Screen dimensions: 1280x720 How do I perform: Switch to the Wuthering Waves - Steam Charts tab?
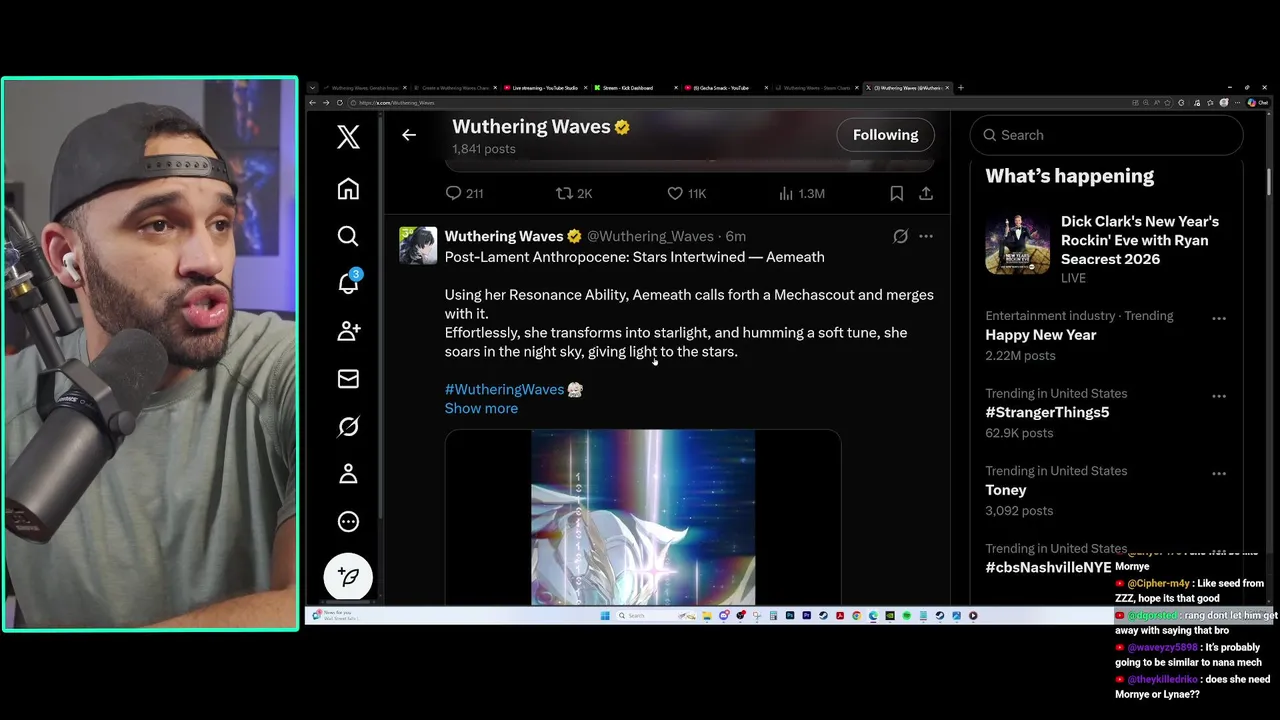click(817, 88)
